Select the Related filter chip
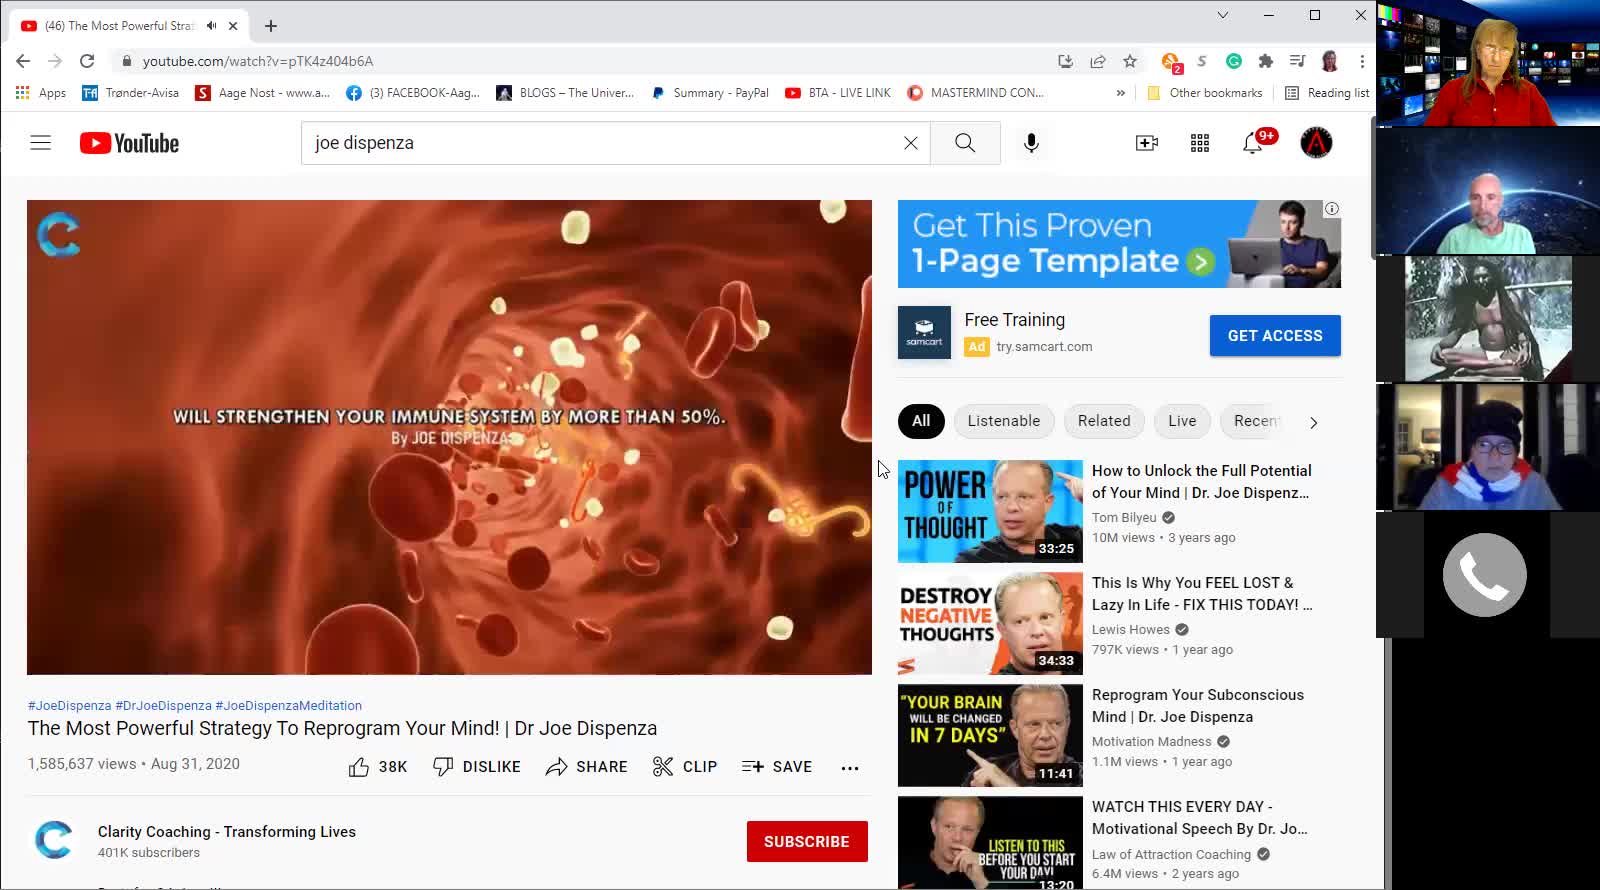This screenshot has height=890, width=1600. point(1104,421)
